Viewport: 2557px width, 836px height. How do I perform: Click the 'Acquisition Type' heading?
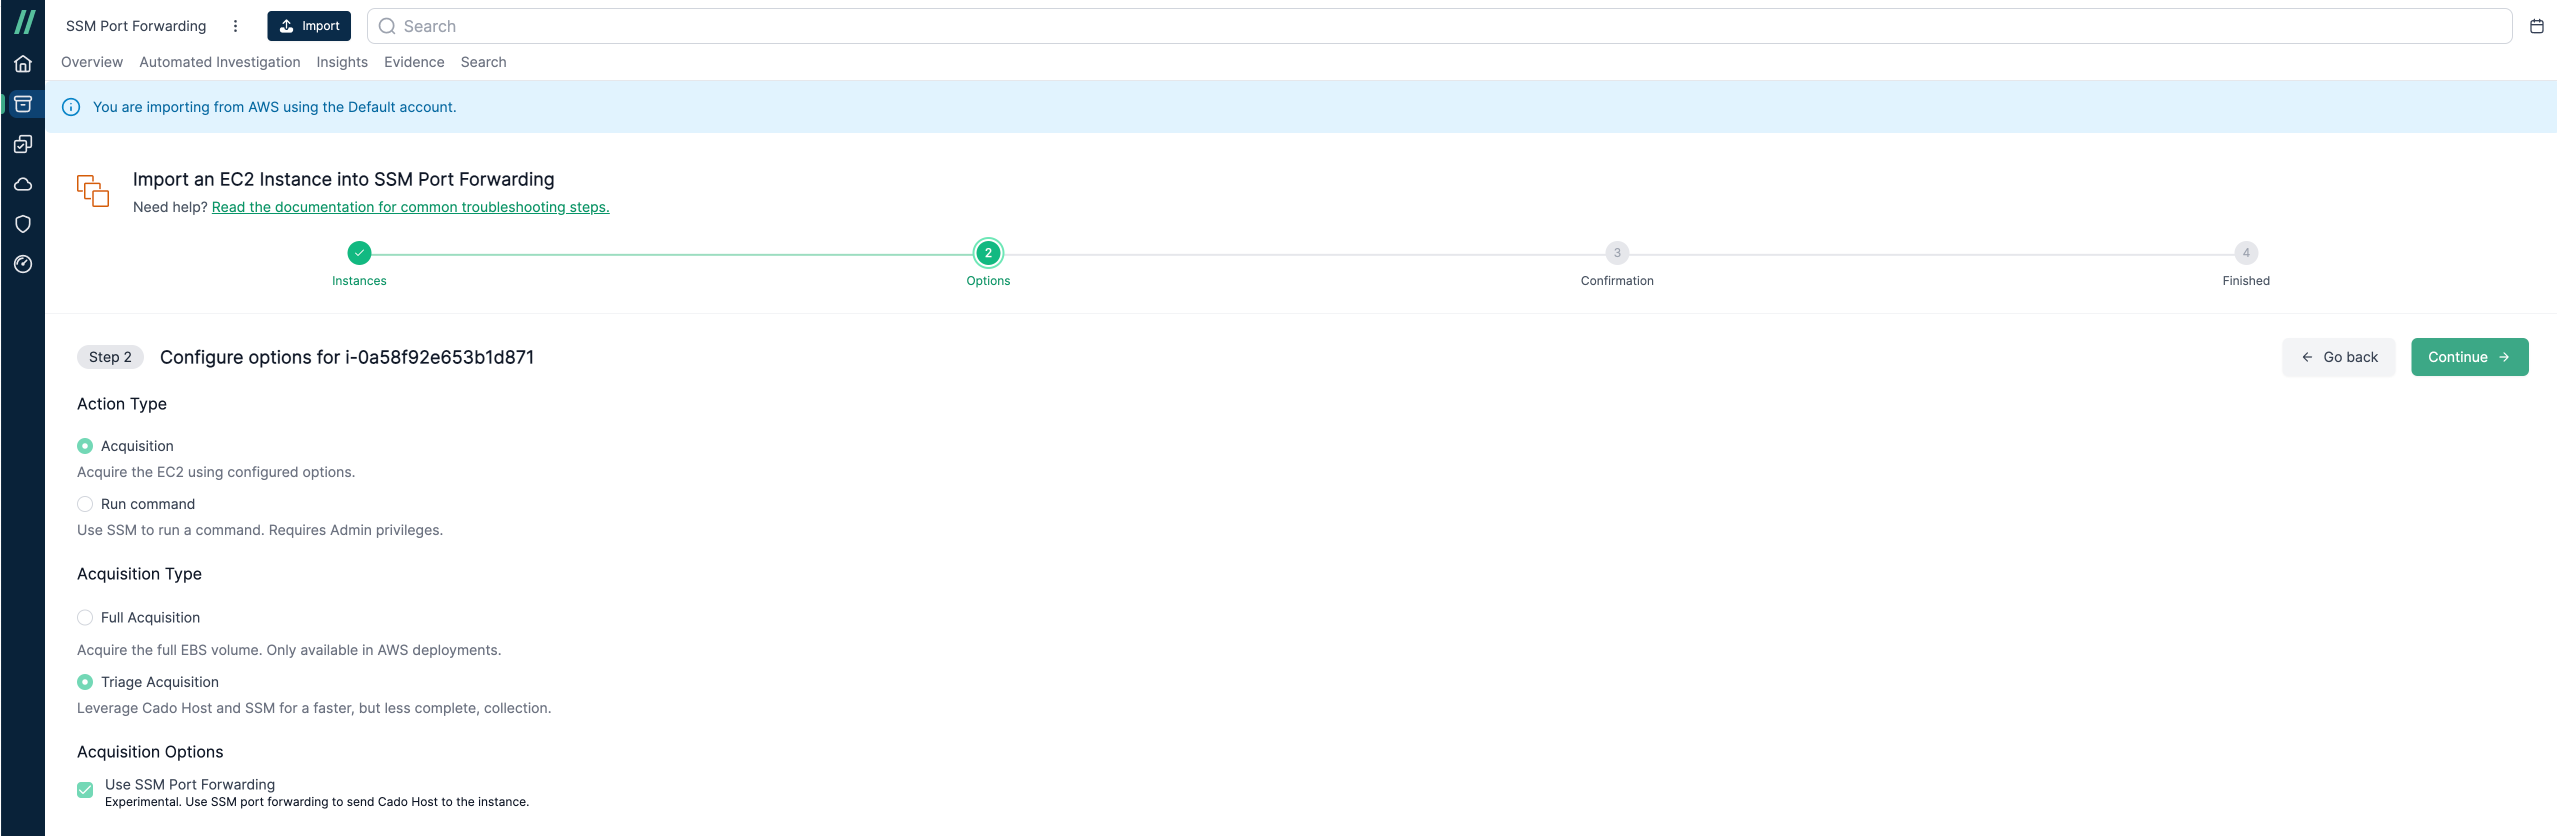[x=139, y=574]
